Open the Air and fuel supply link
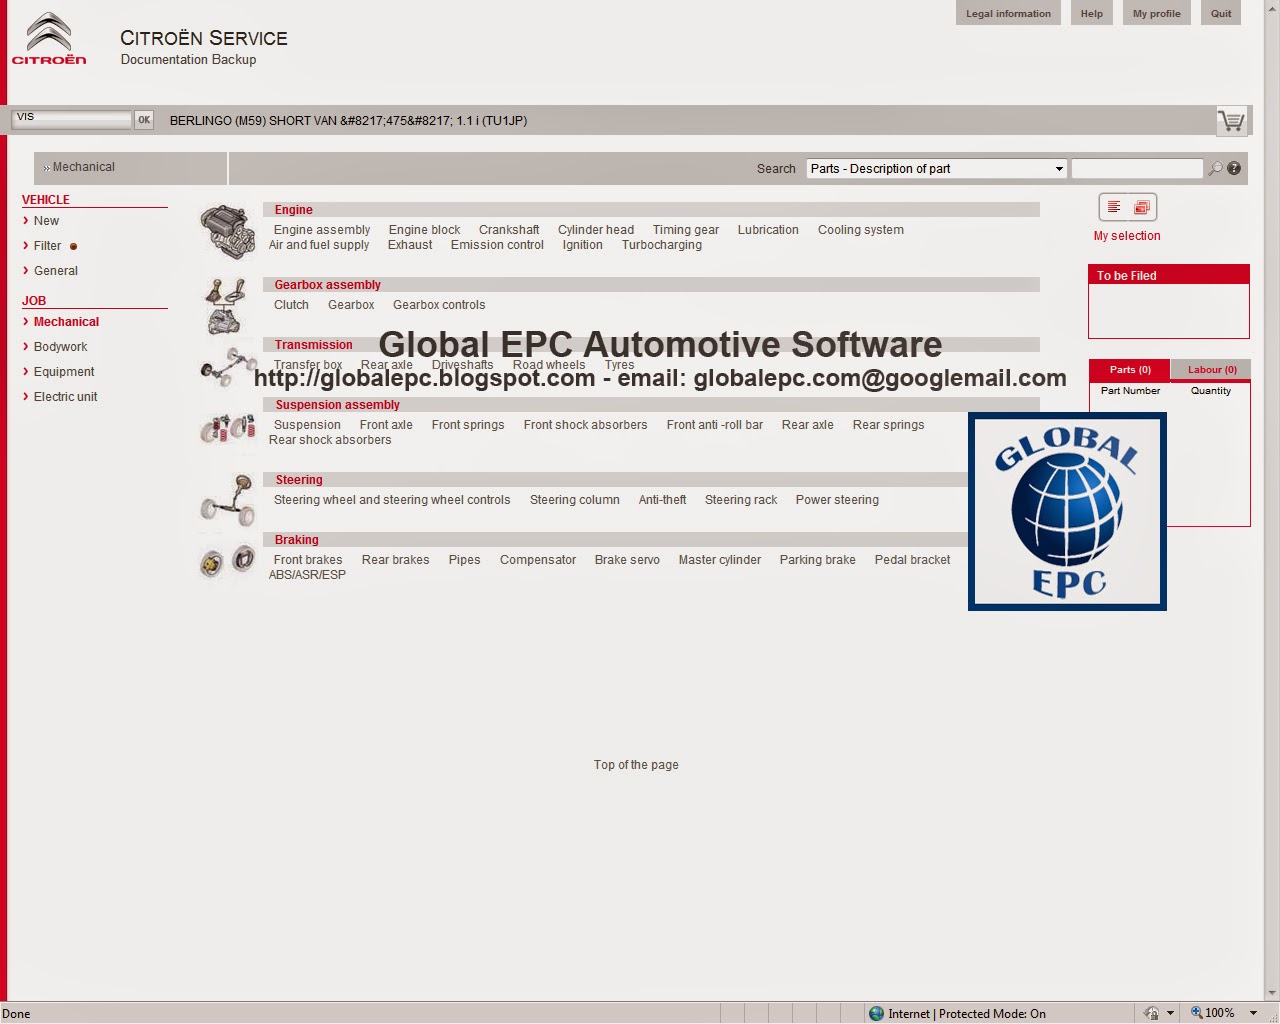The height and width of the screenshot is (1024, 1280). (x=319, y=245)
